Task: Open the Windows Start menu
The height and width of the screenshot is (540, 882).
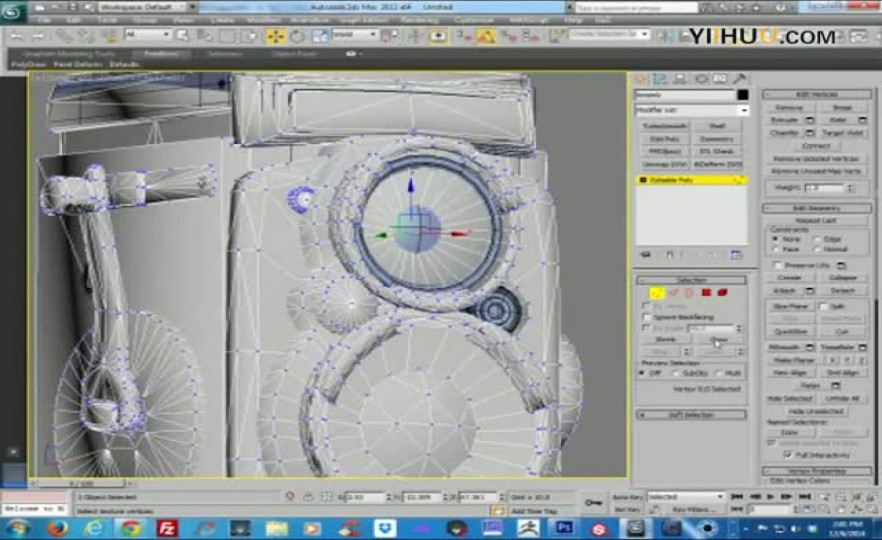Action: coord(18,529)
